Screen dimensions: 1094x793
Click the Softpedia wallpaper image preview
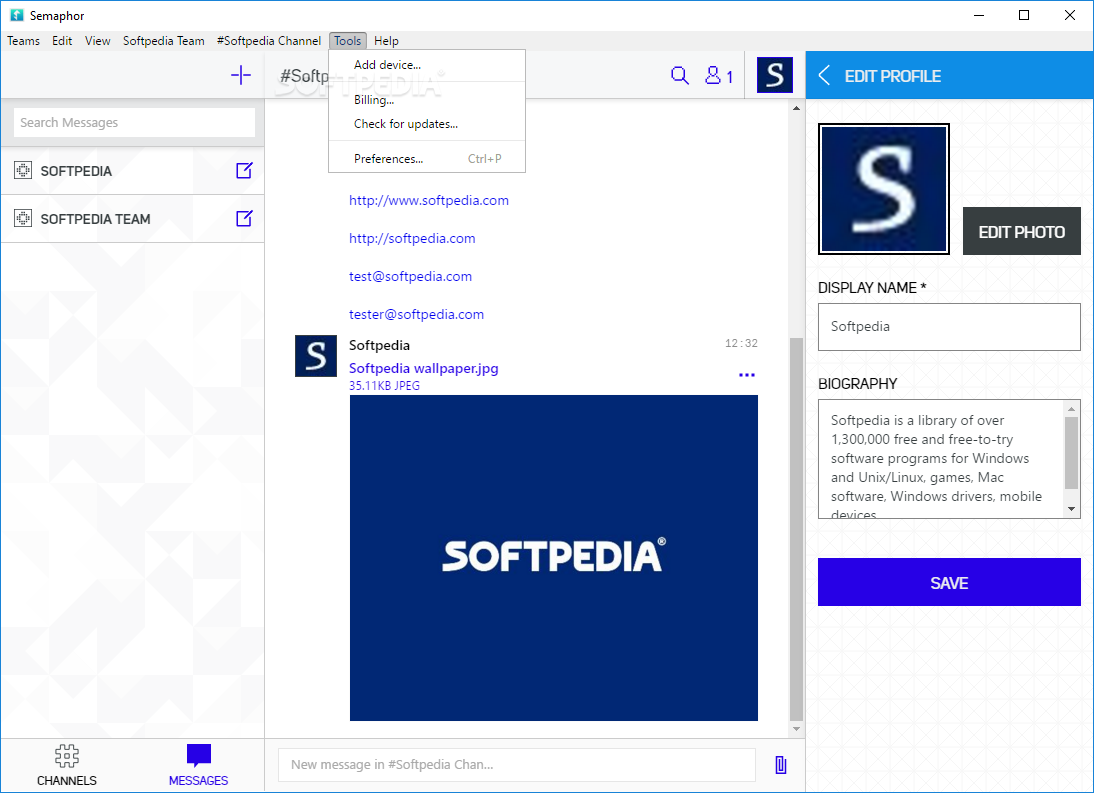[553, 558]
